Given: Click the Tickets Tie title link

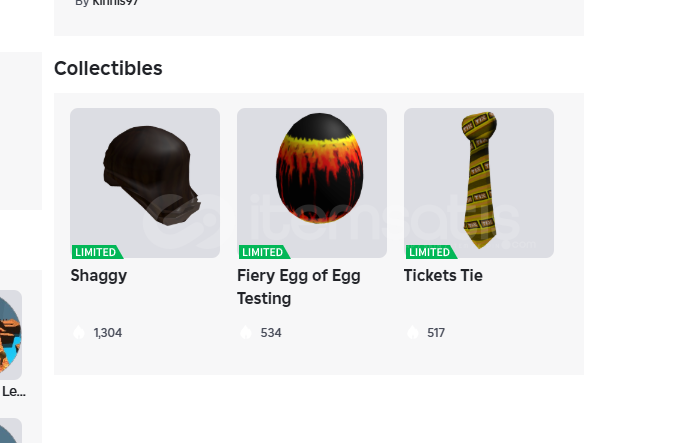Looking at the screenshot, I should (x=443, y=275).
